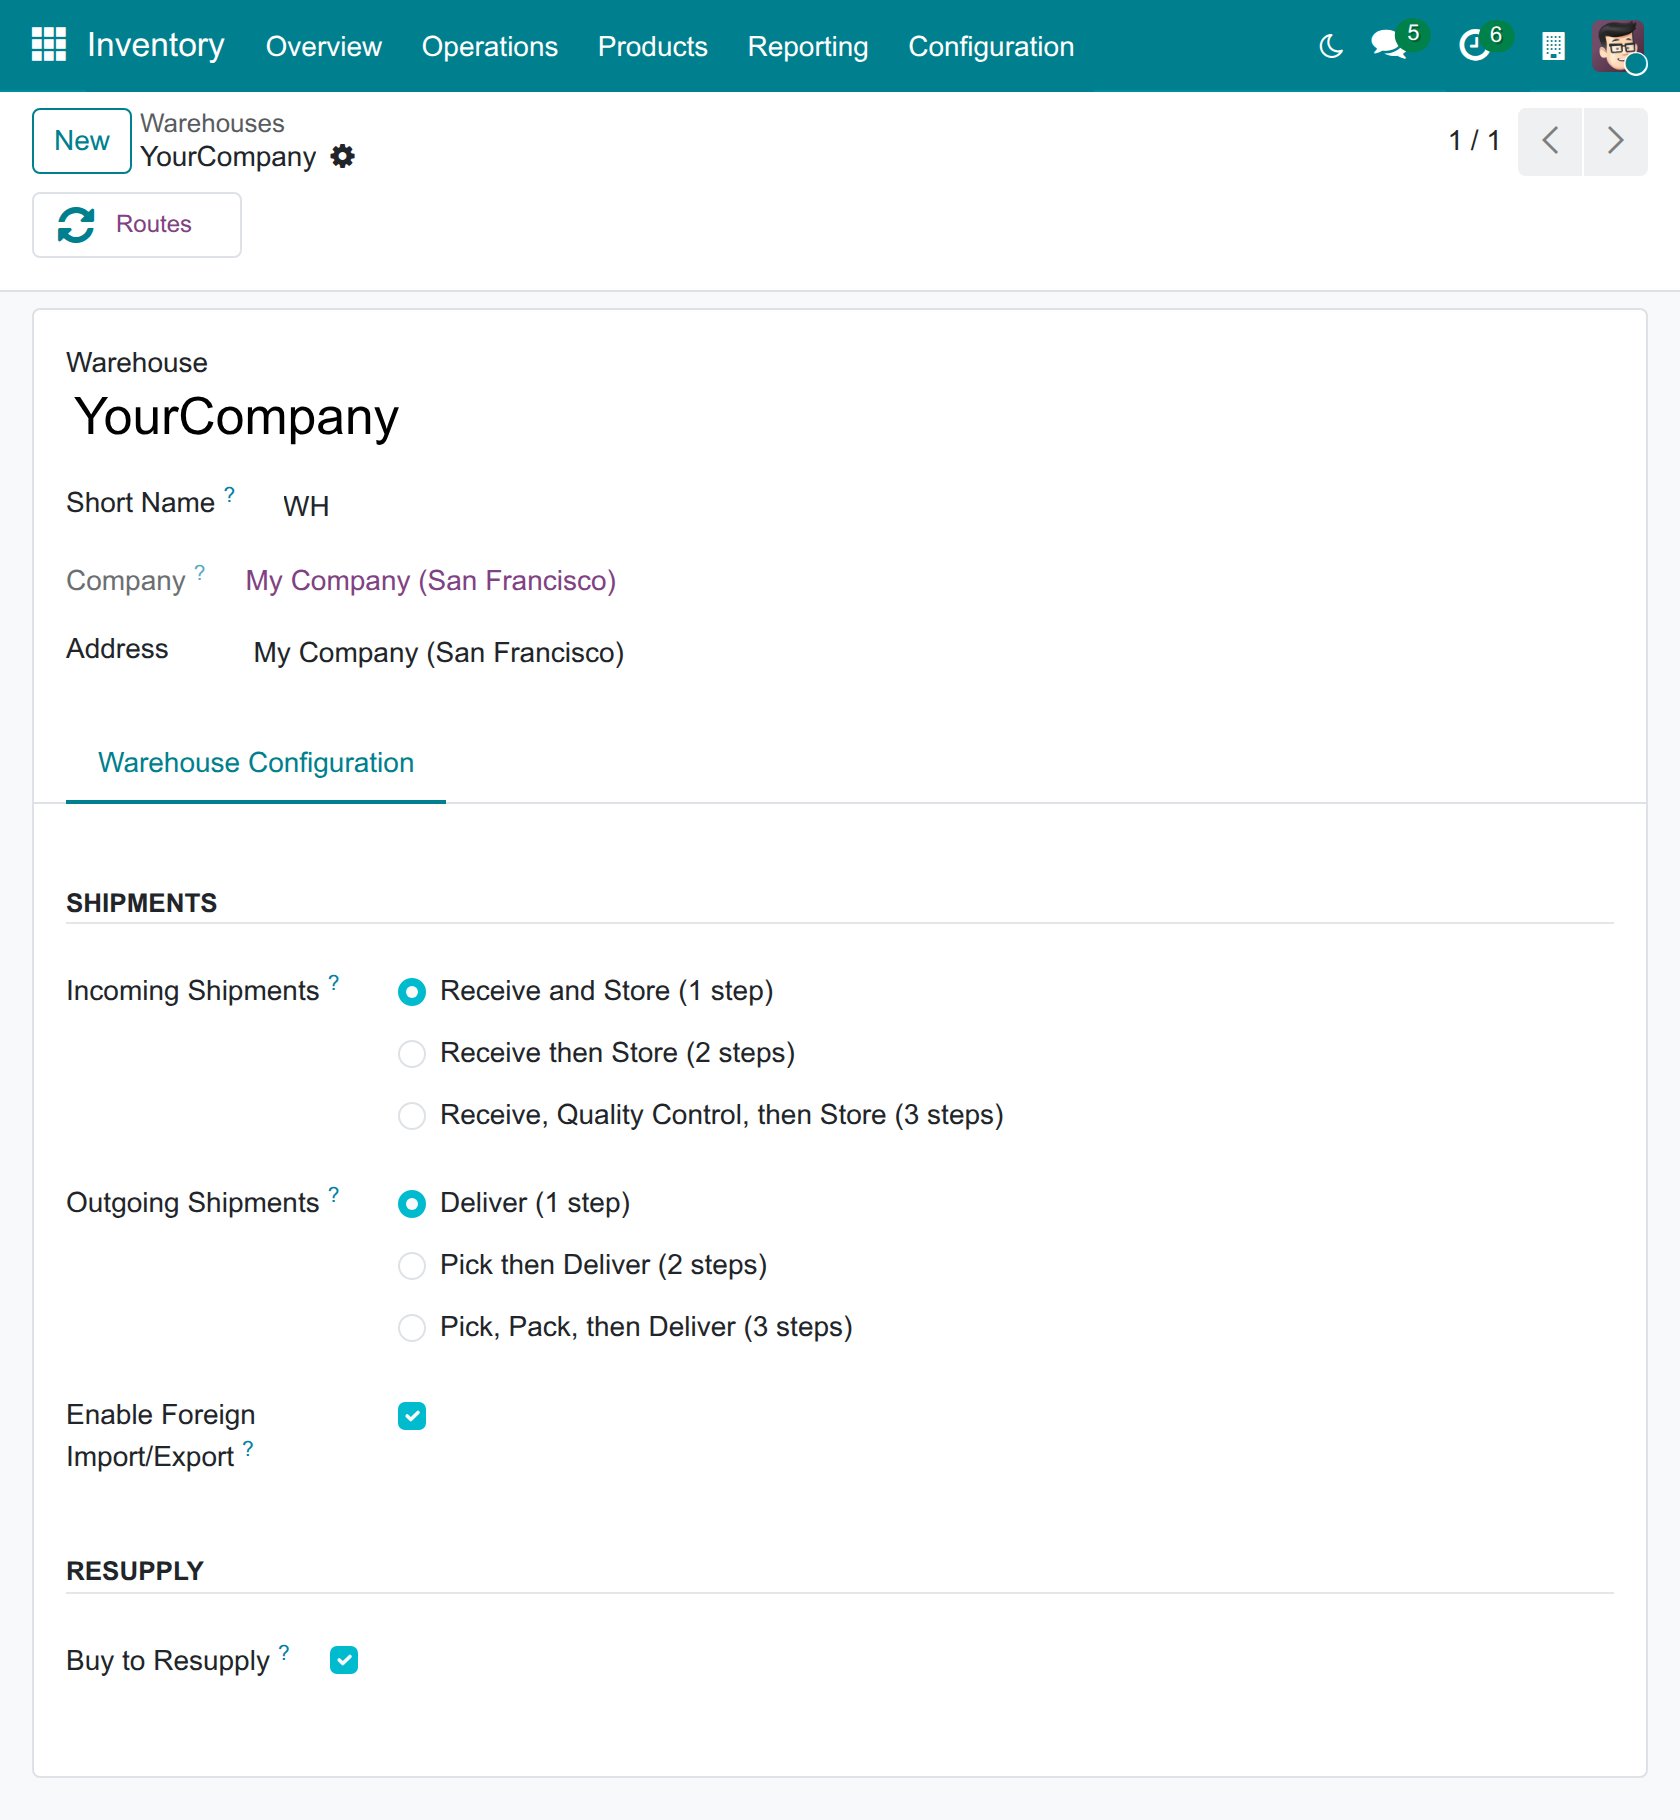Screen dimensions: 1680x1820
Task: Show help tooltip for Outgoing Shipments
Action: 334,1195
